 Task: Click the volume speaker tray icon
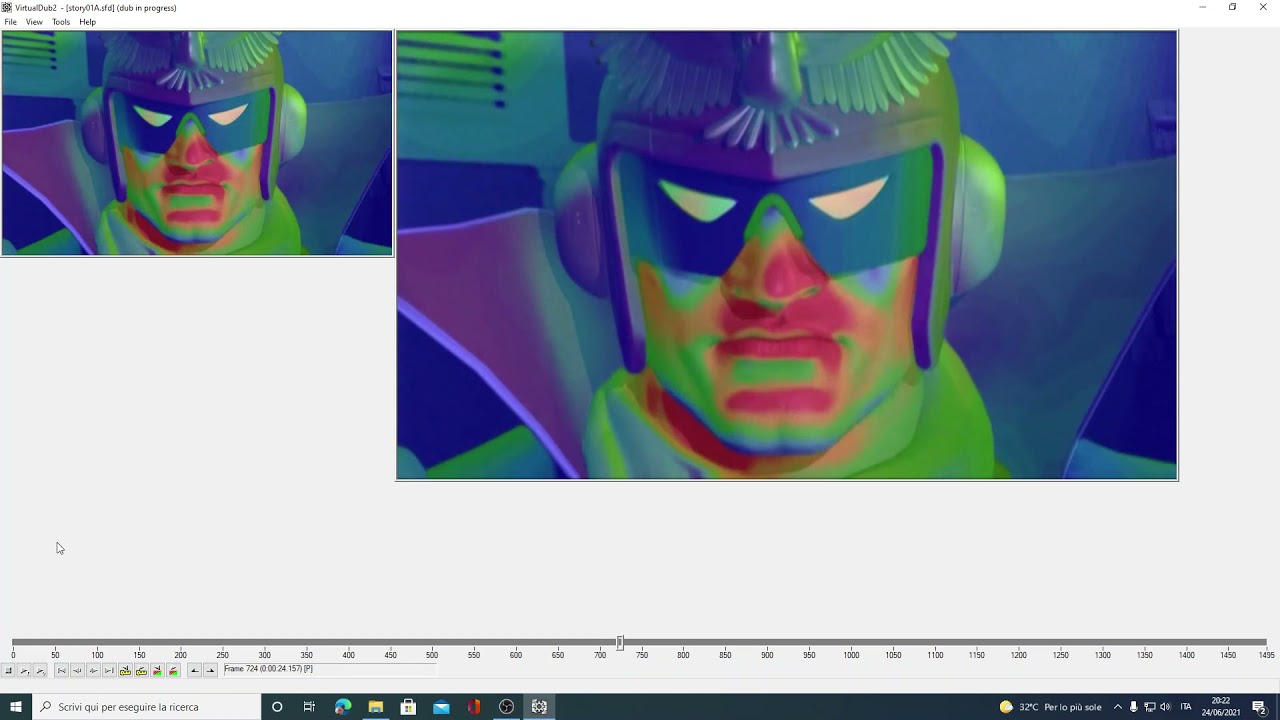tap(1165, 707)
